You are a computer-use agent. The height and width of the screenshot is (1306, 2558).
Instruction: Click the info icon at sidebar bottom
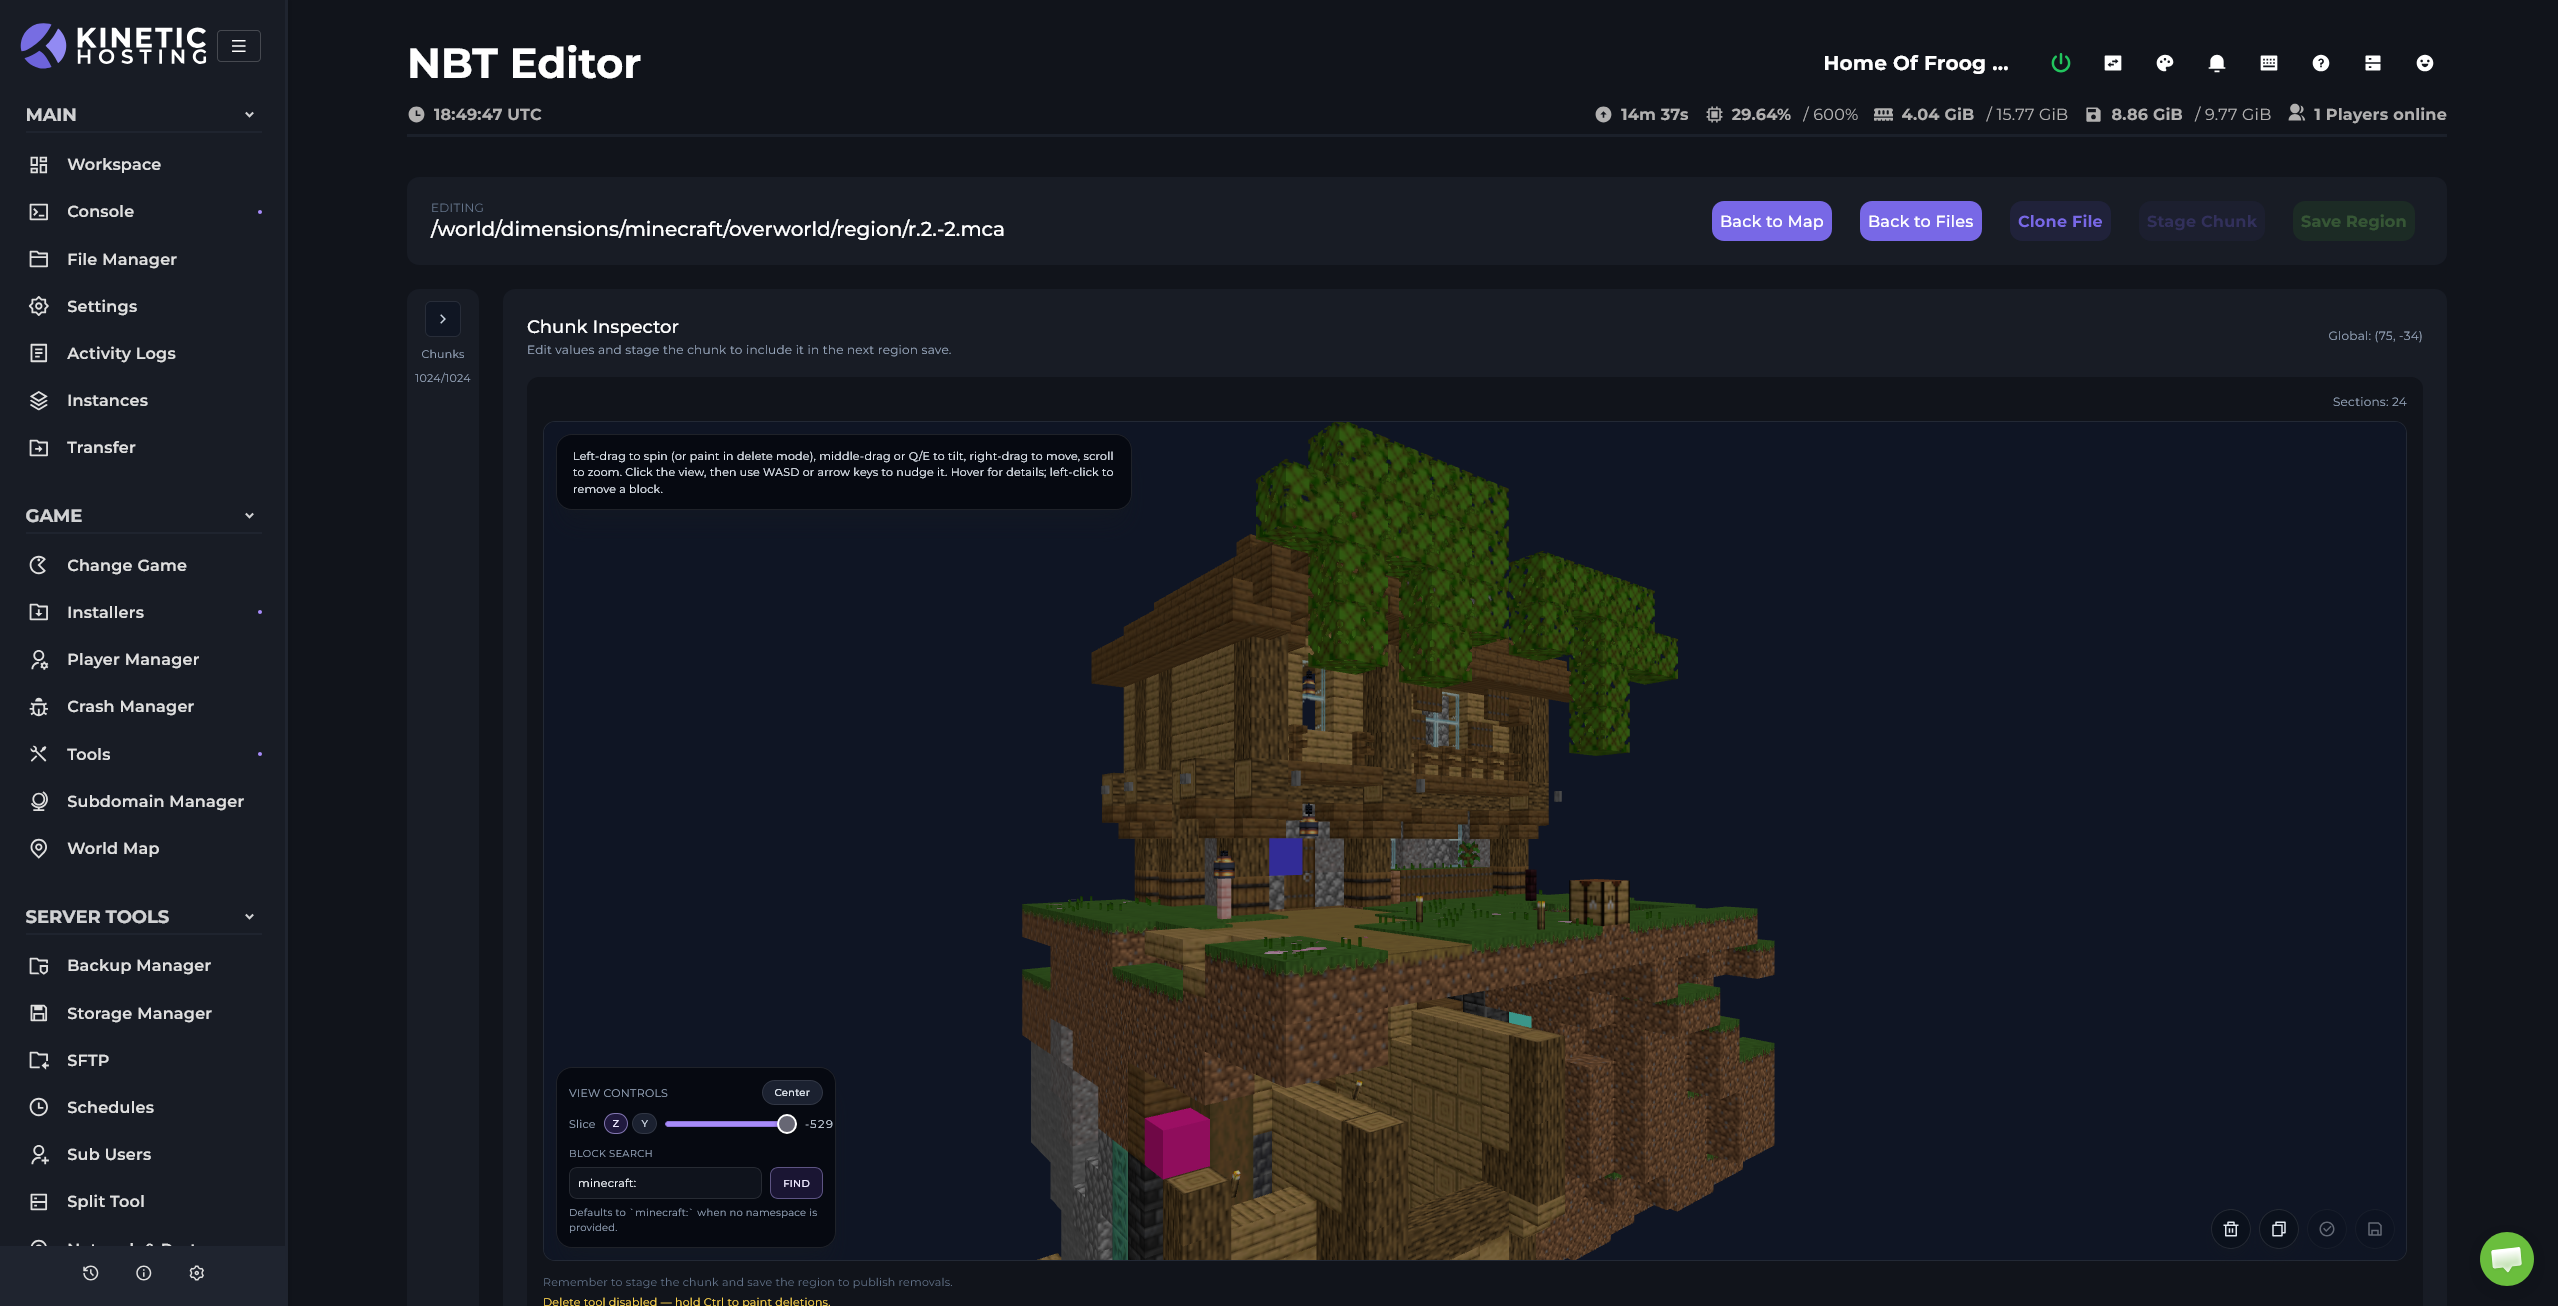tap(143, 1273)
